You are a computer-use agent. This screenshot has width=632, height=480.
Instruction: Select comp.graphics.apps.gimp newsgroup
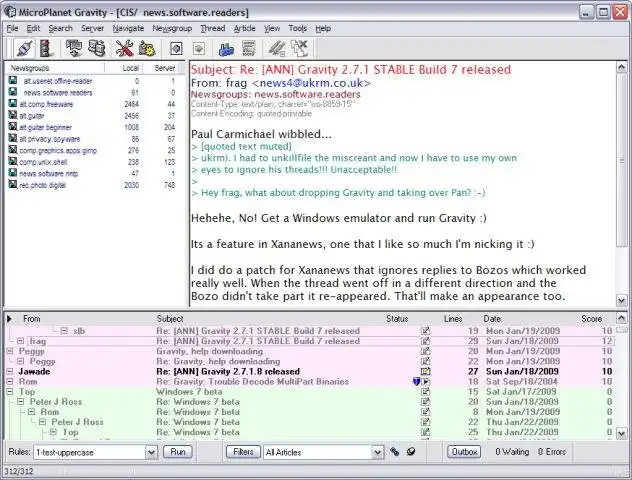(x=58, y=150)
